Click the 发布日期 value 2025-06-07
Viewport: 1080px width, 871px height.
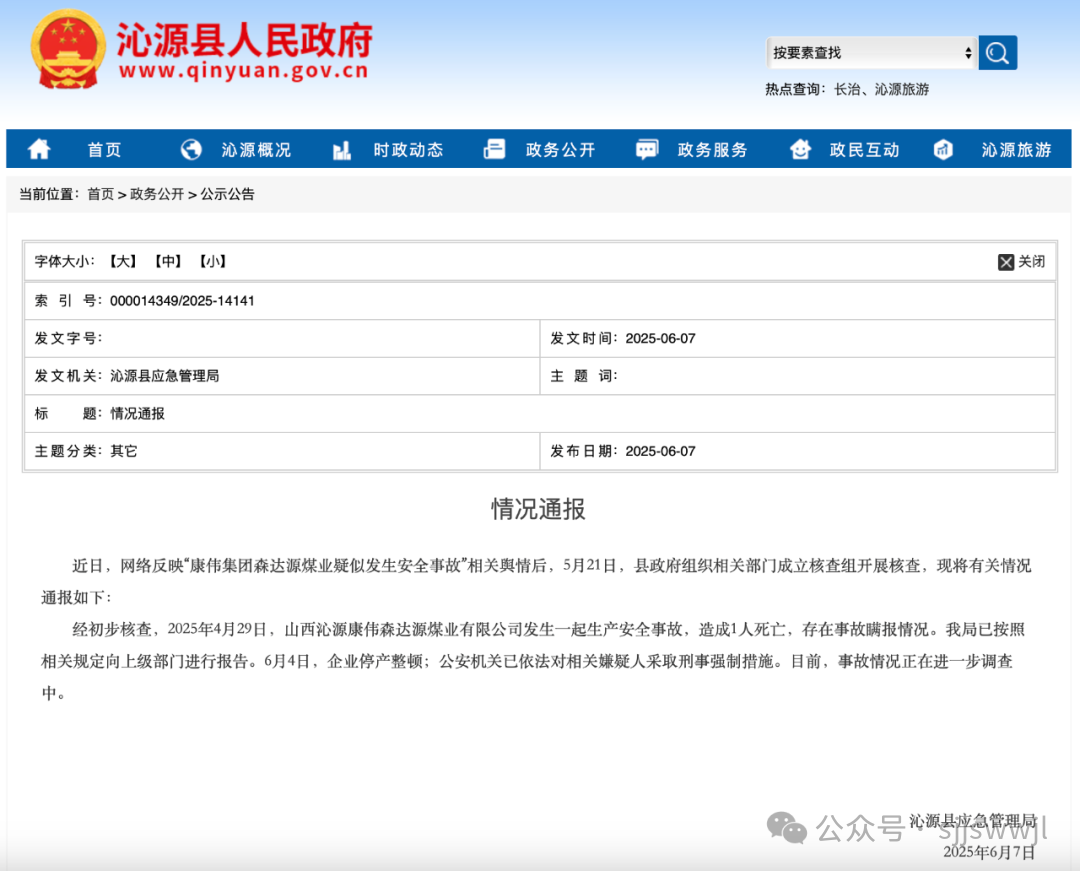(x=661, y=452)
